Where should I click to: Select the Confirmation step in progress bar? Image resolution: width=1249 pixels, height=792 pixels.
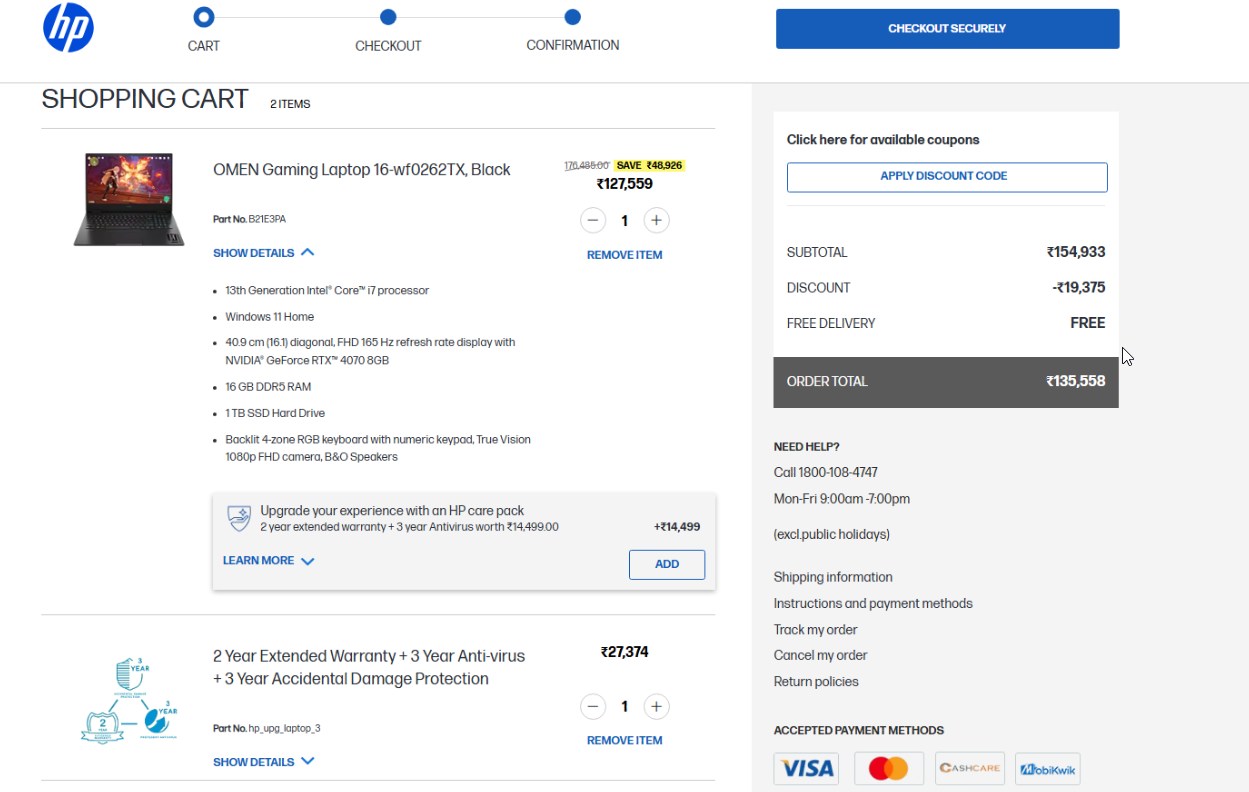click(572, 17)
